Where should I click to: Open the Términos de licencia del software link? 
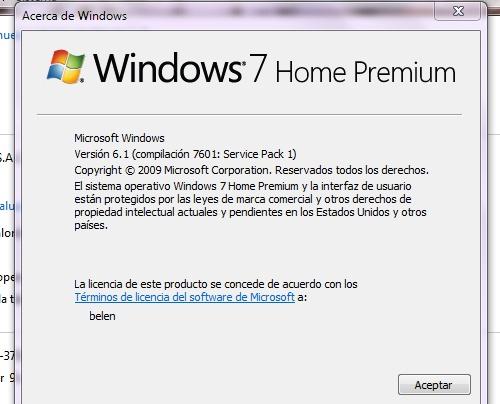coord(185,297)
